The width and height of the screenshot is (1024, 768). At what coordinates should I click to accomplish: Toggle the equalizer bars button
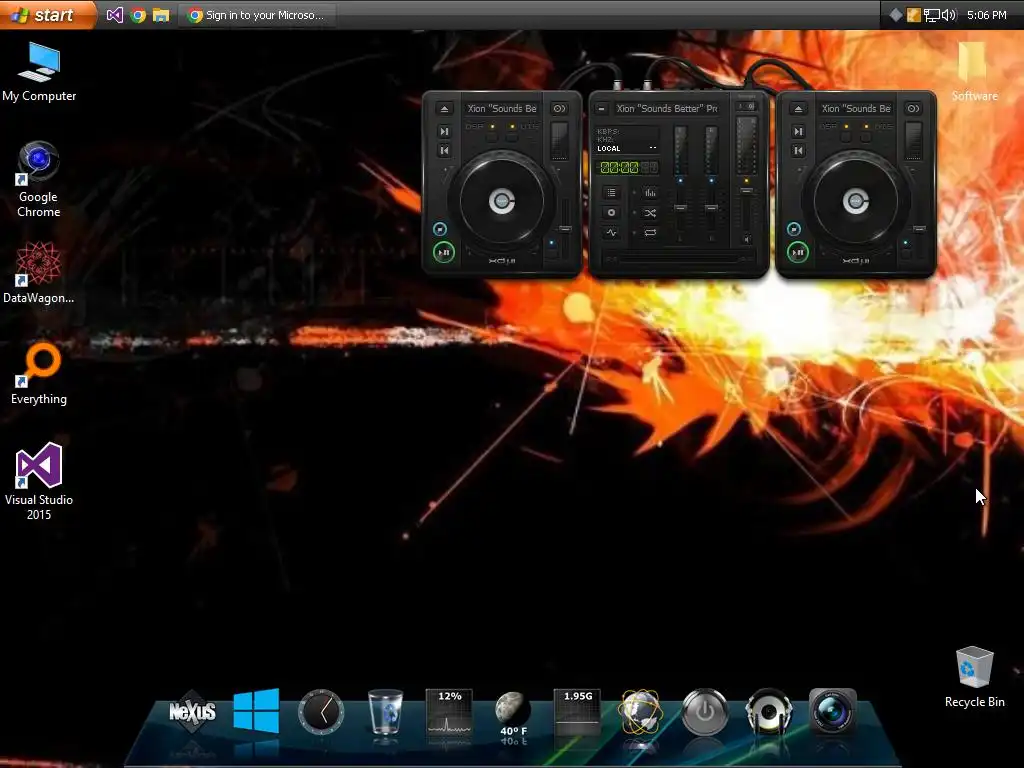(650, 193)
